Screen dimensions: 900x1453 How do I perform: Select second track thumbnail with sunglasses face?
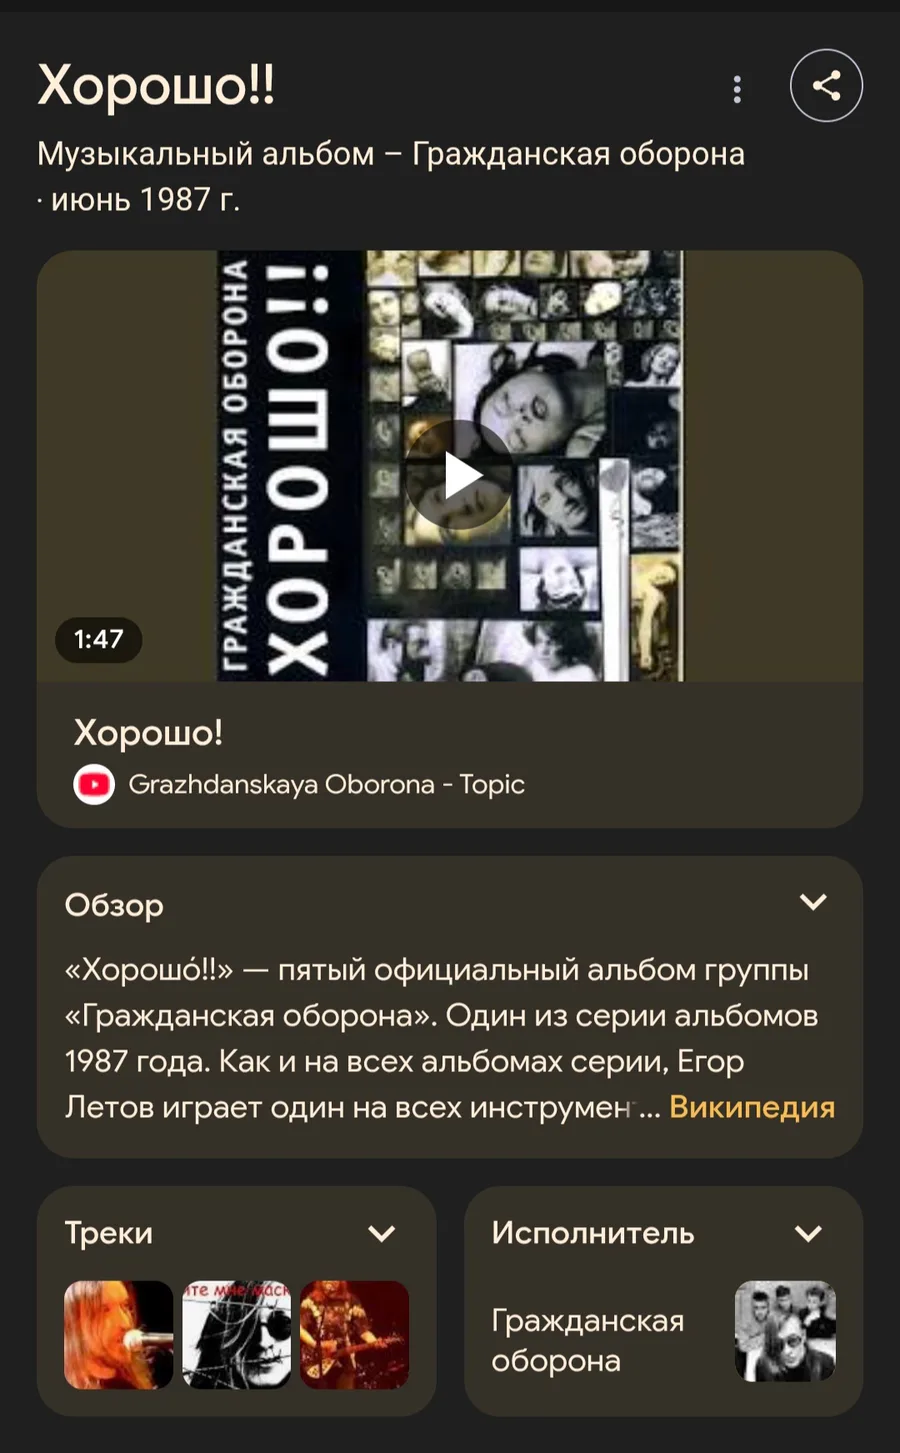click(x=237, y=1335)
